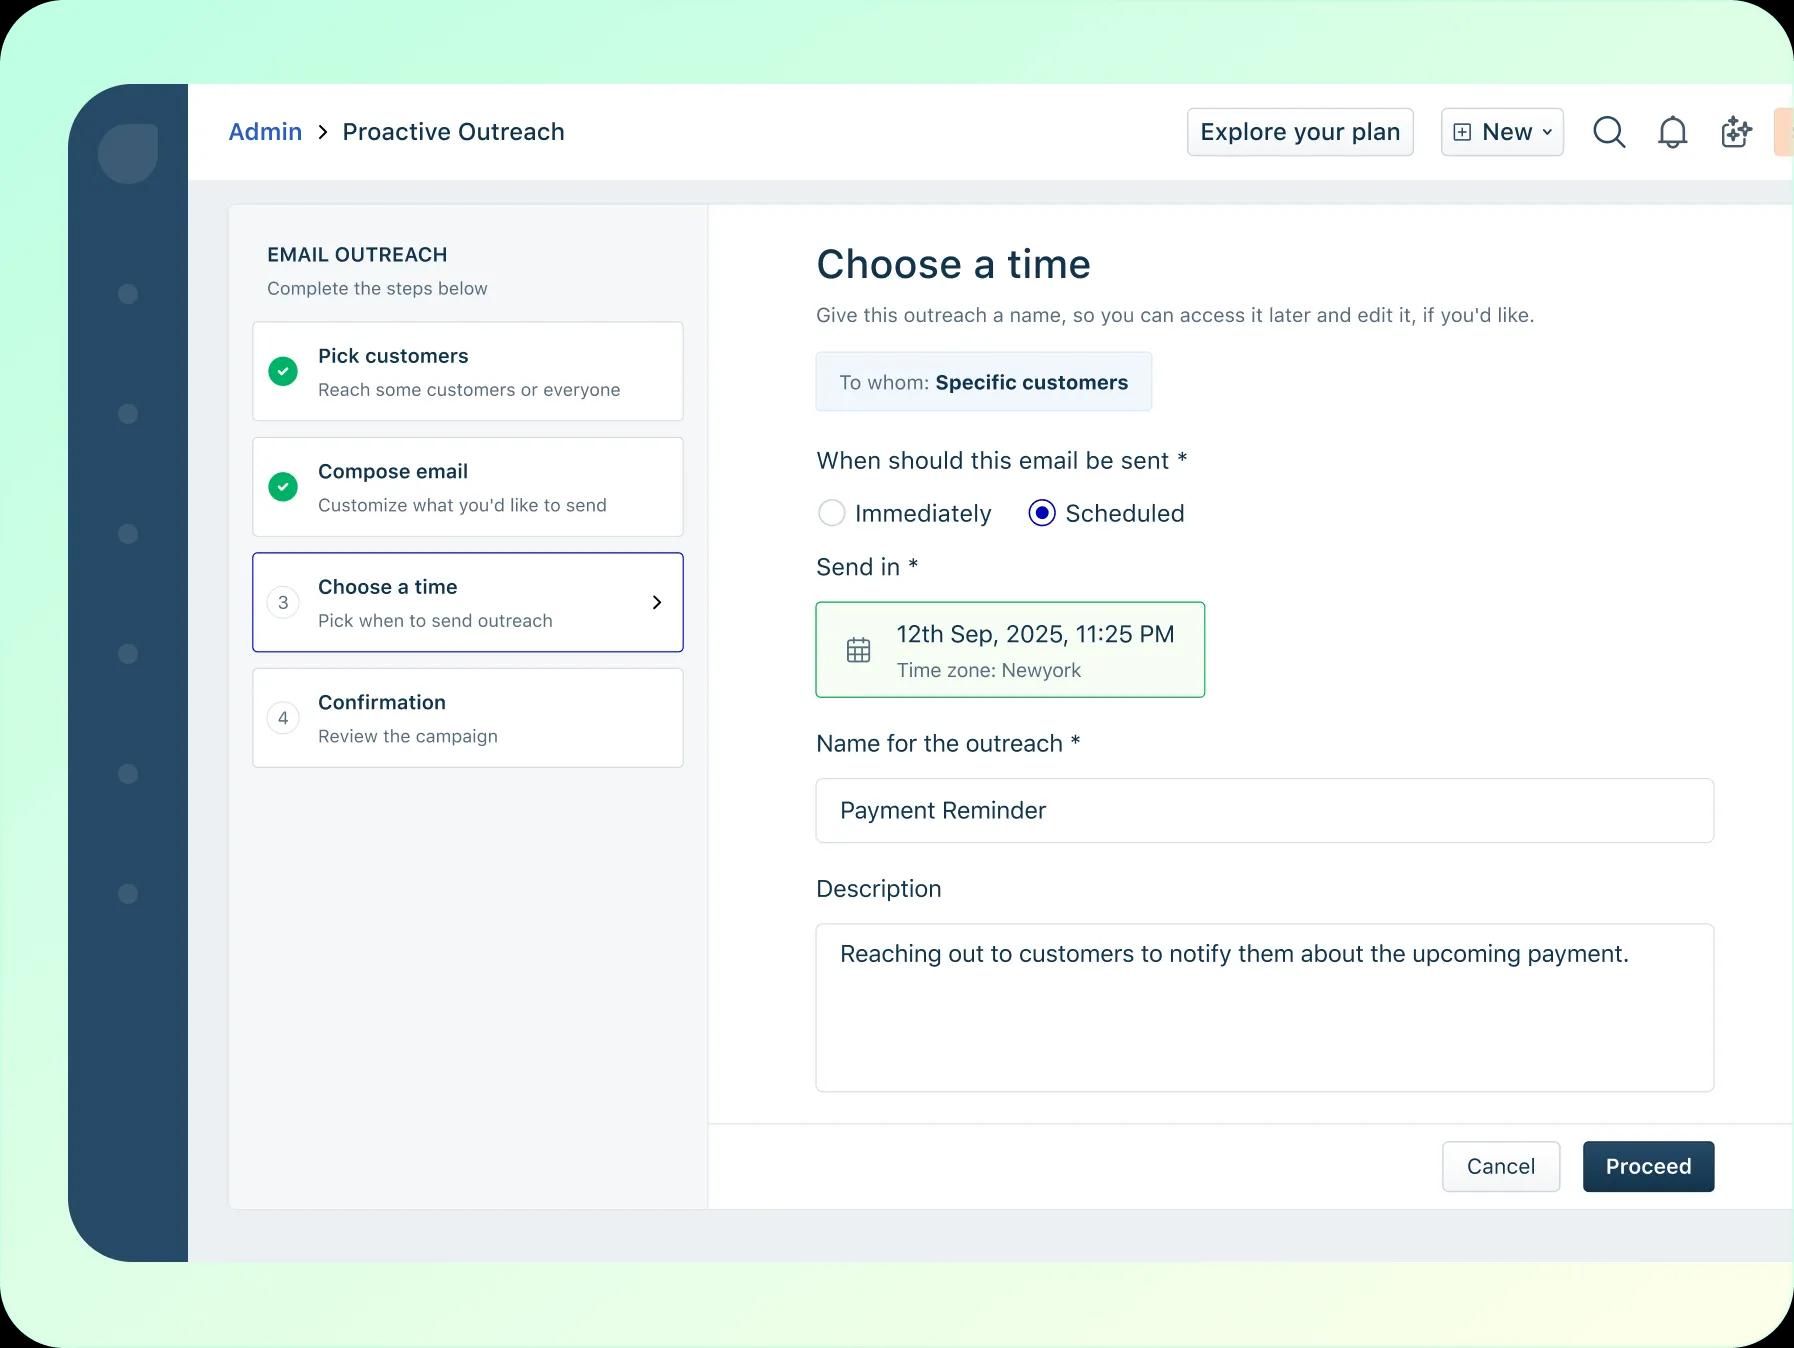
Task: Click green checkmark beside Compose email
Action: (283, 487)
